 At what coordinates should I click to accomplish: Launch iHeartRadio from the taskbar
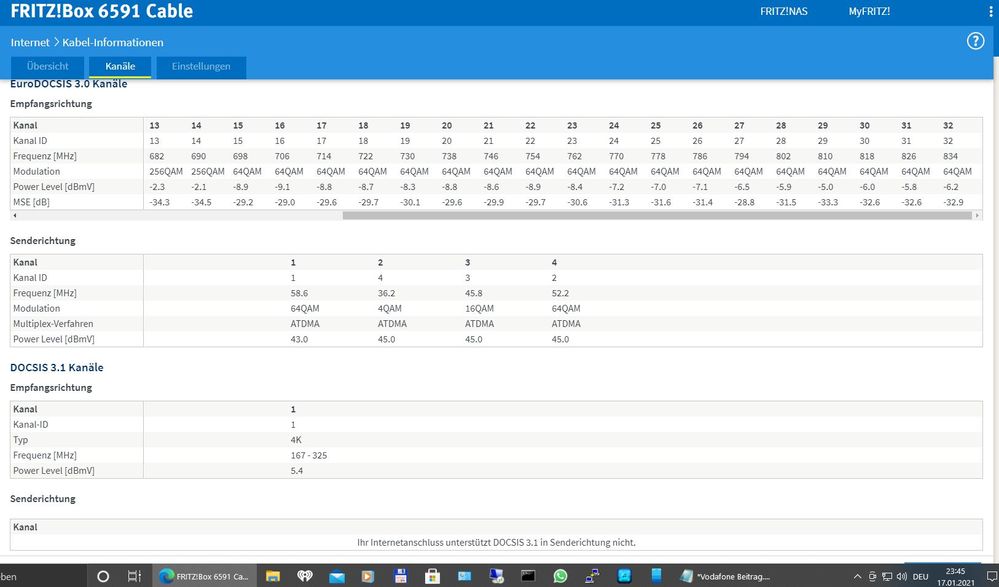point(304,576)
